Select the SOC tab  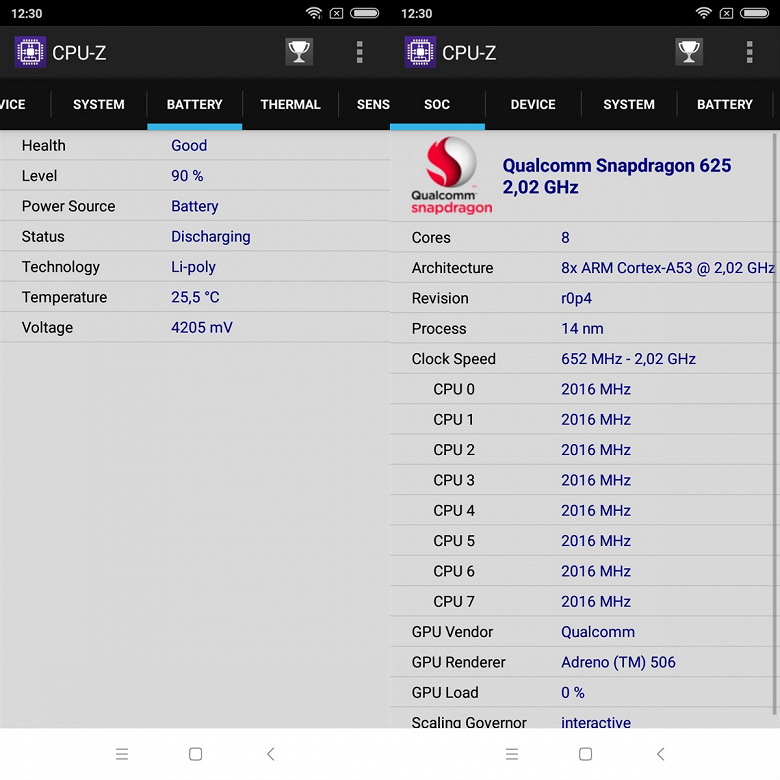pyautogui.click(x=437, y=104)
